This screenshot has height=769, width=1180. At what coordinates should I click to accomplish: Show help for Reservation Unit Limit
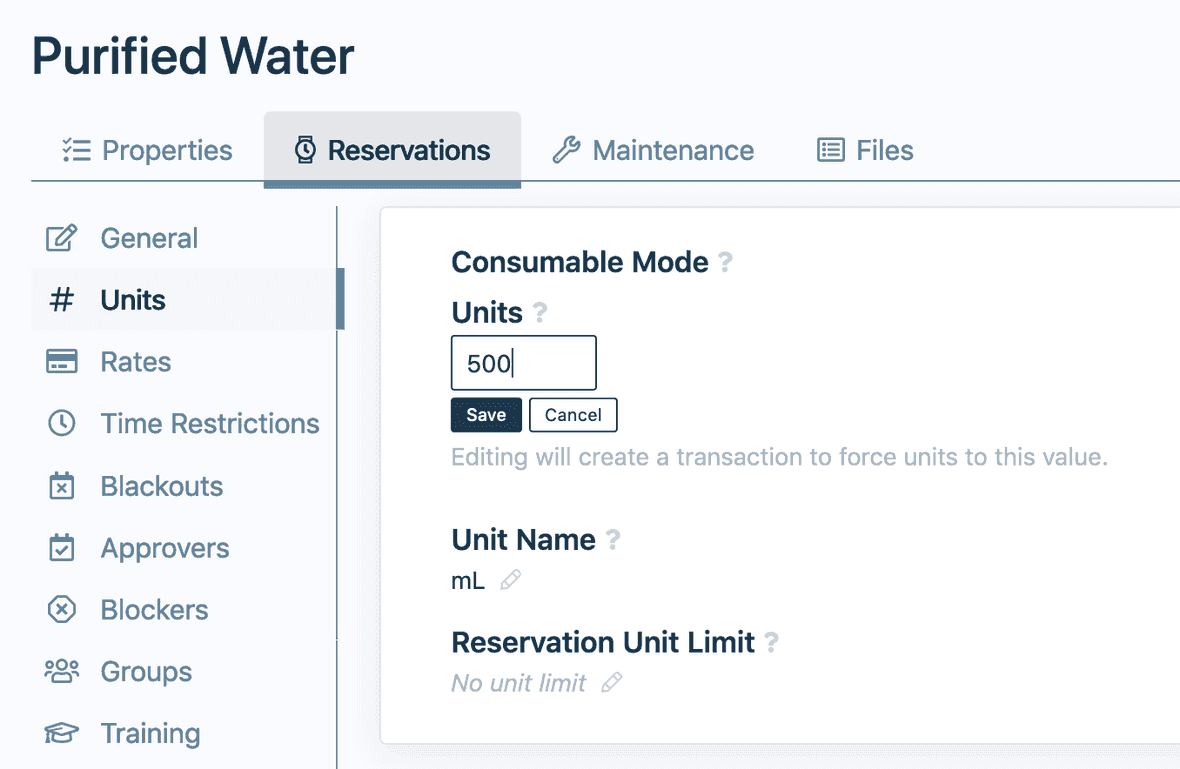tap(771, 642)
